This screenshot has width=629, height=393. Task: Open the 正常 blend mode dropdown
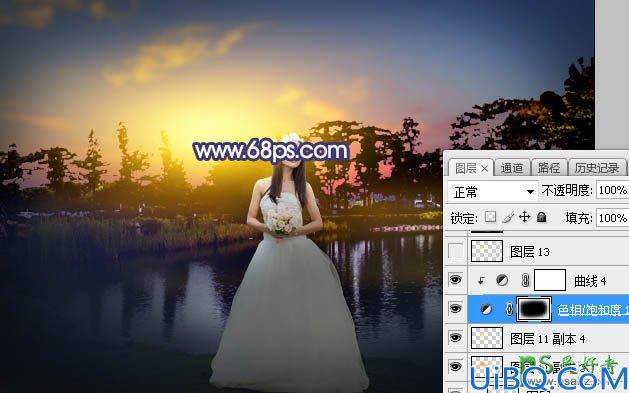pyautogui.click(x=493, y=192)
